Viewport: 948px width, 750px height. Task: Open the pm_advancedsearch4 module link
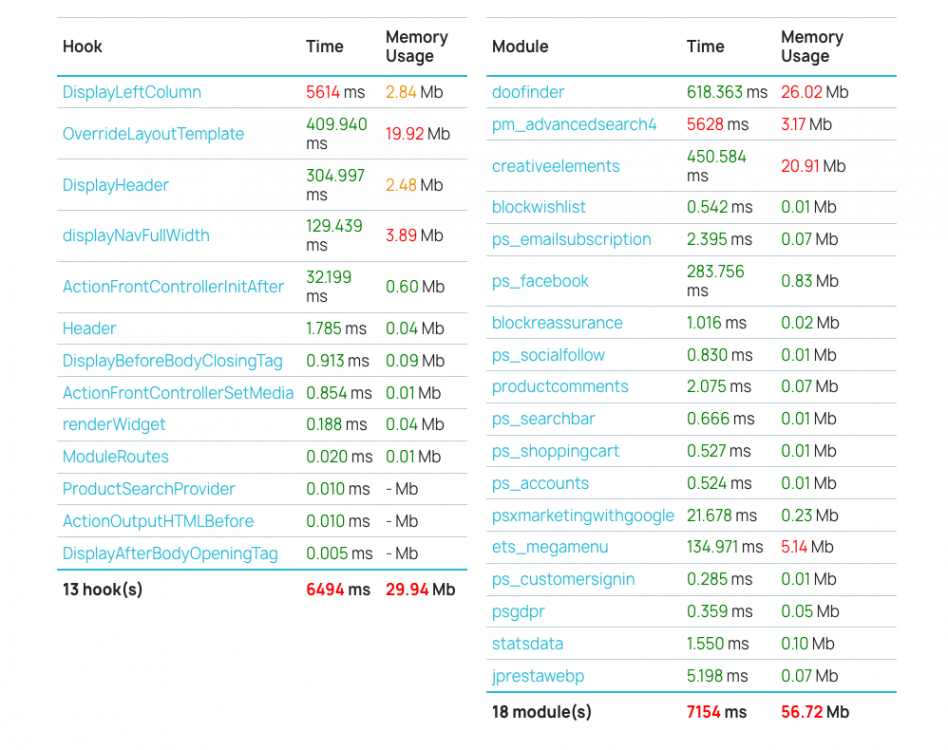tap(574, 124)
